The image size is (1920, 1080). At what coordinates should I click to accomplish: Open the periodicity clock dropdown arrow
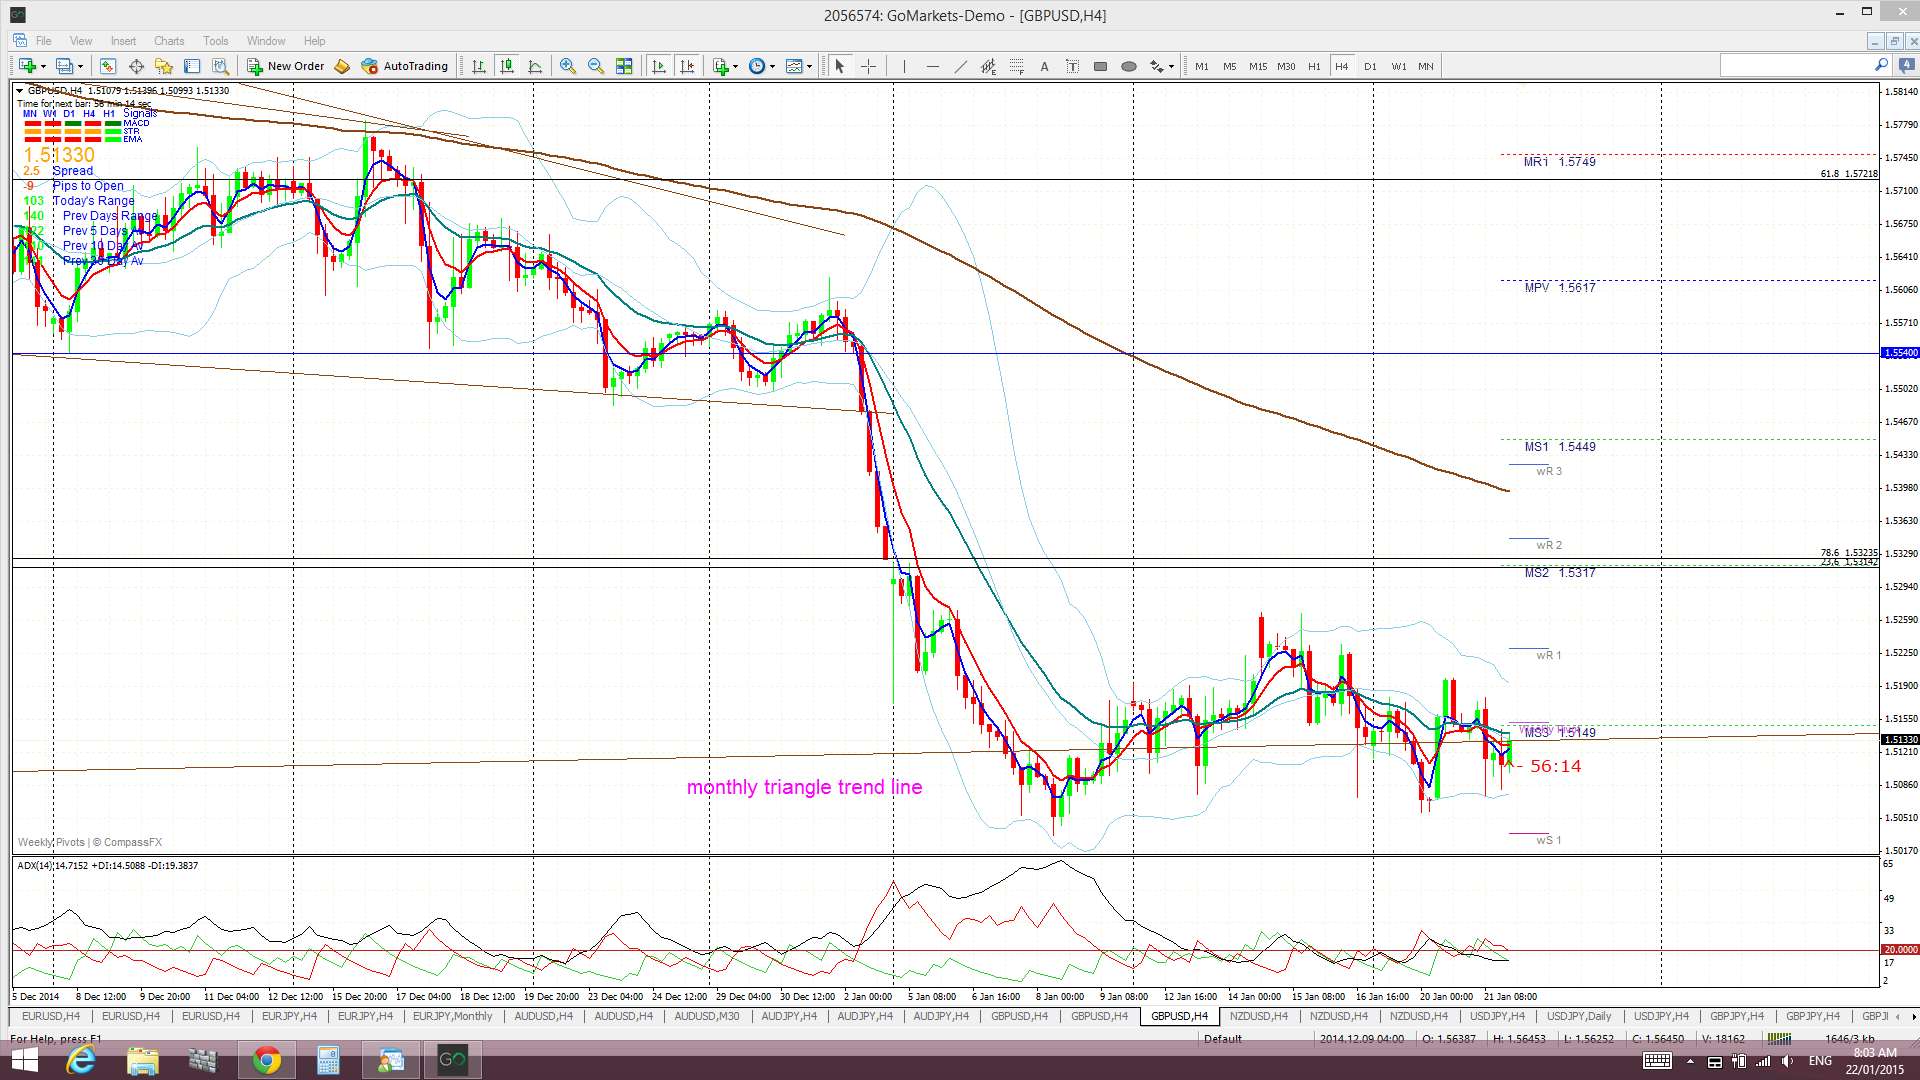(x=772, y=66)
